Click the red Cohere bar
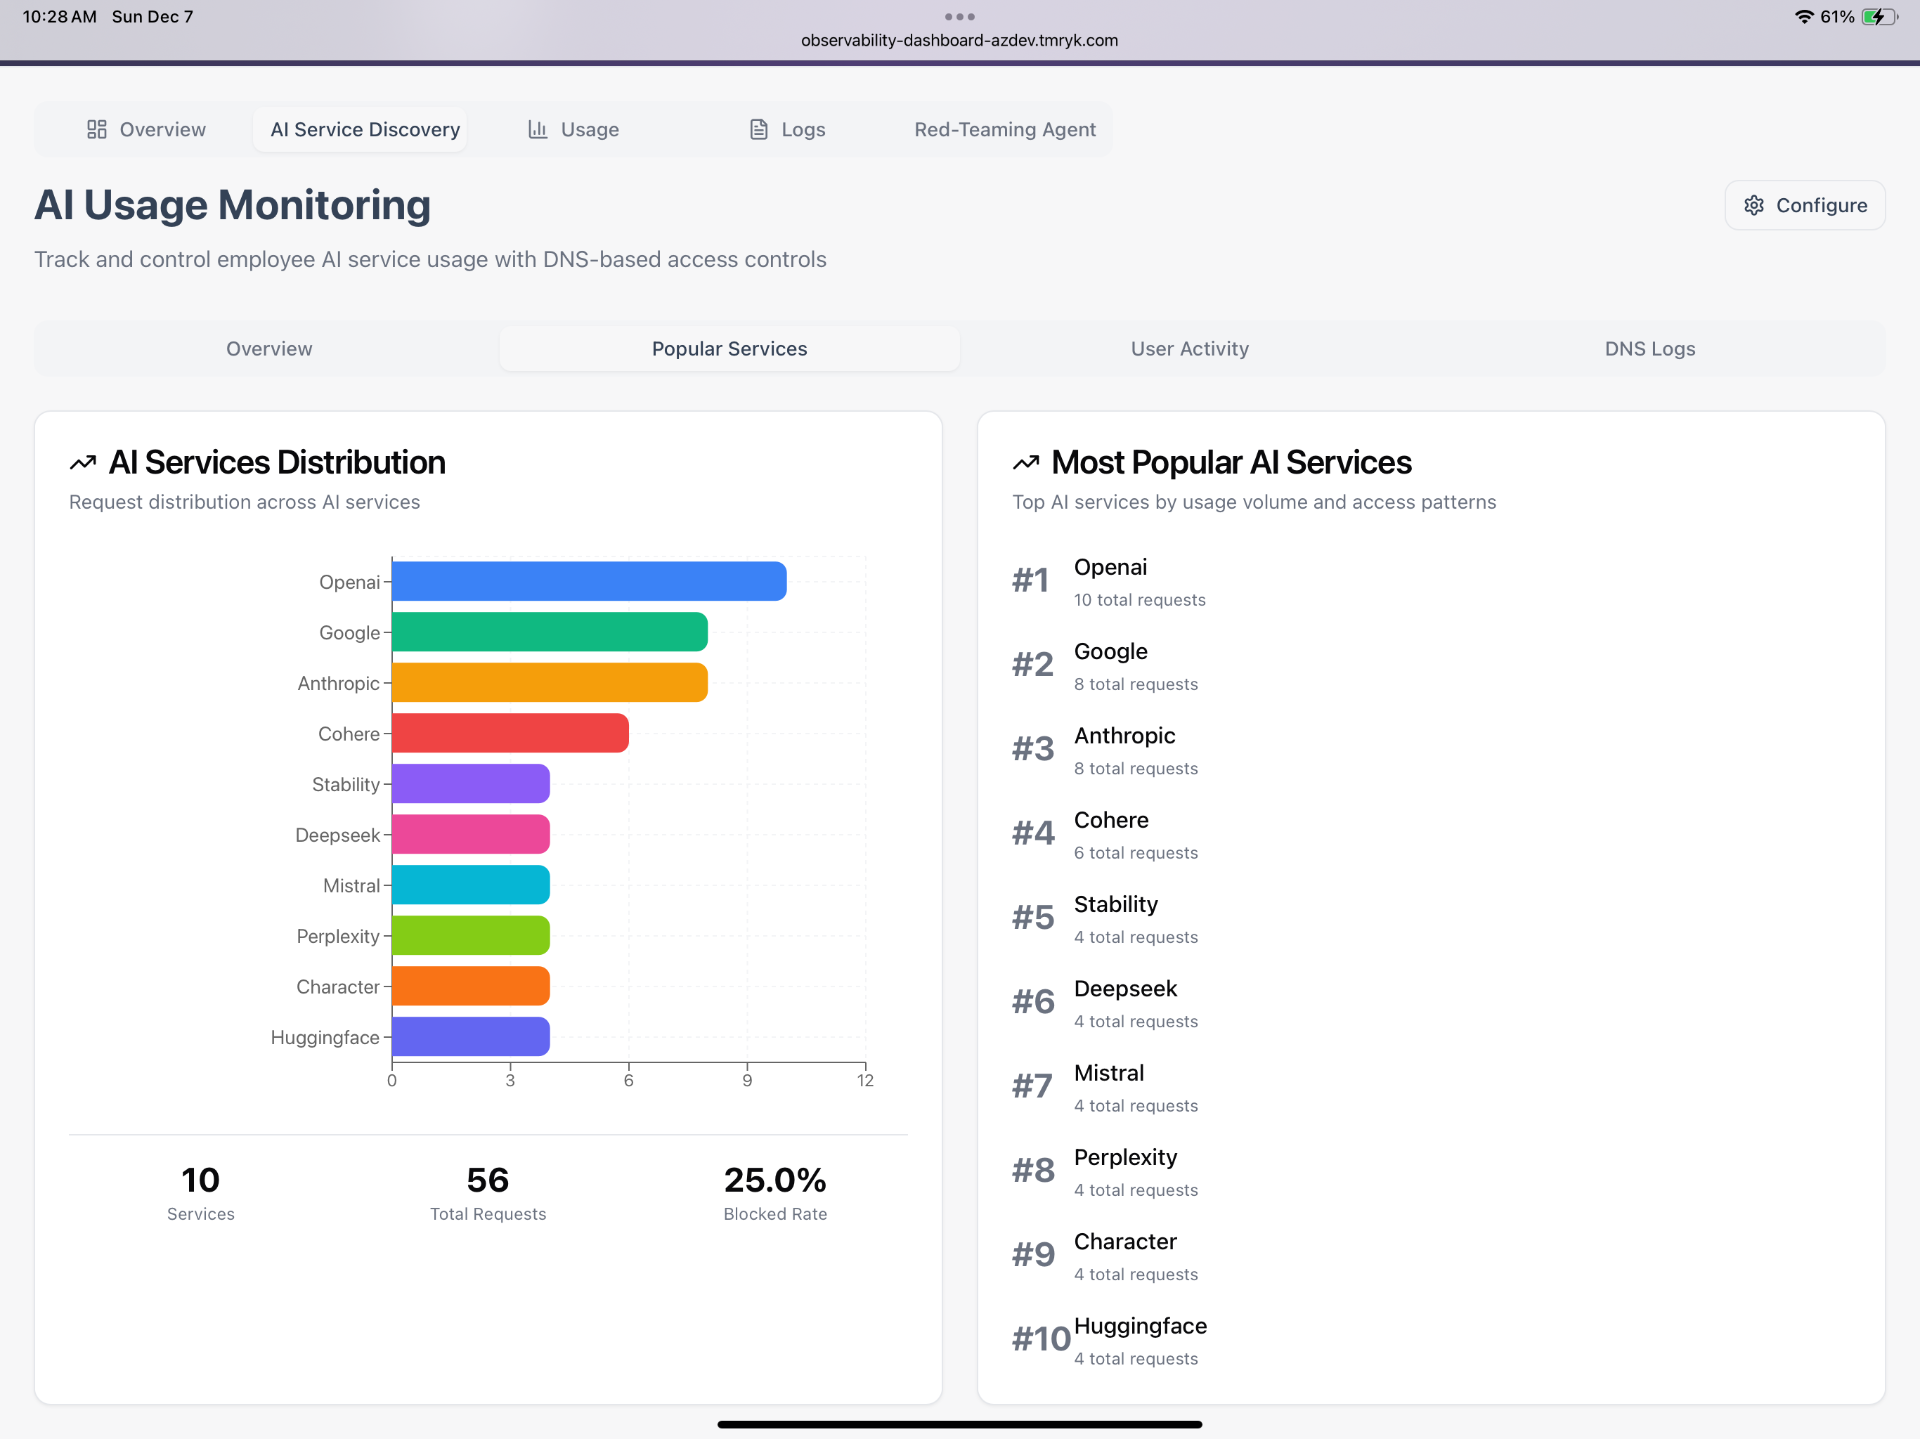Screen dimensions: 1920x1439 pos(510,733)
